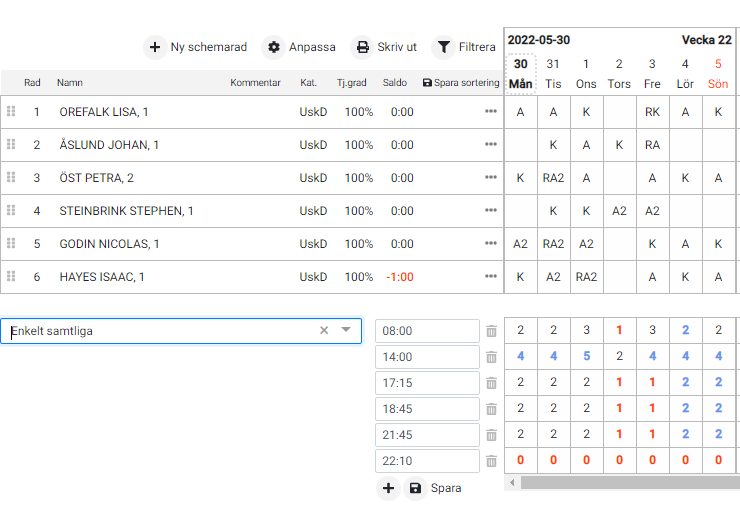
Task: Click the Skriv ut printer icon
Action: click(x=362, y=47)
